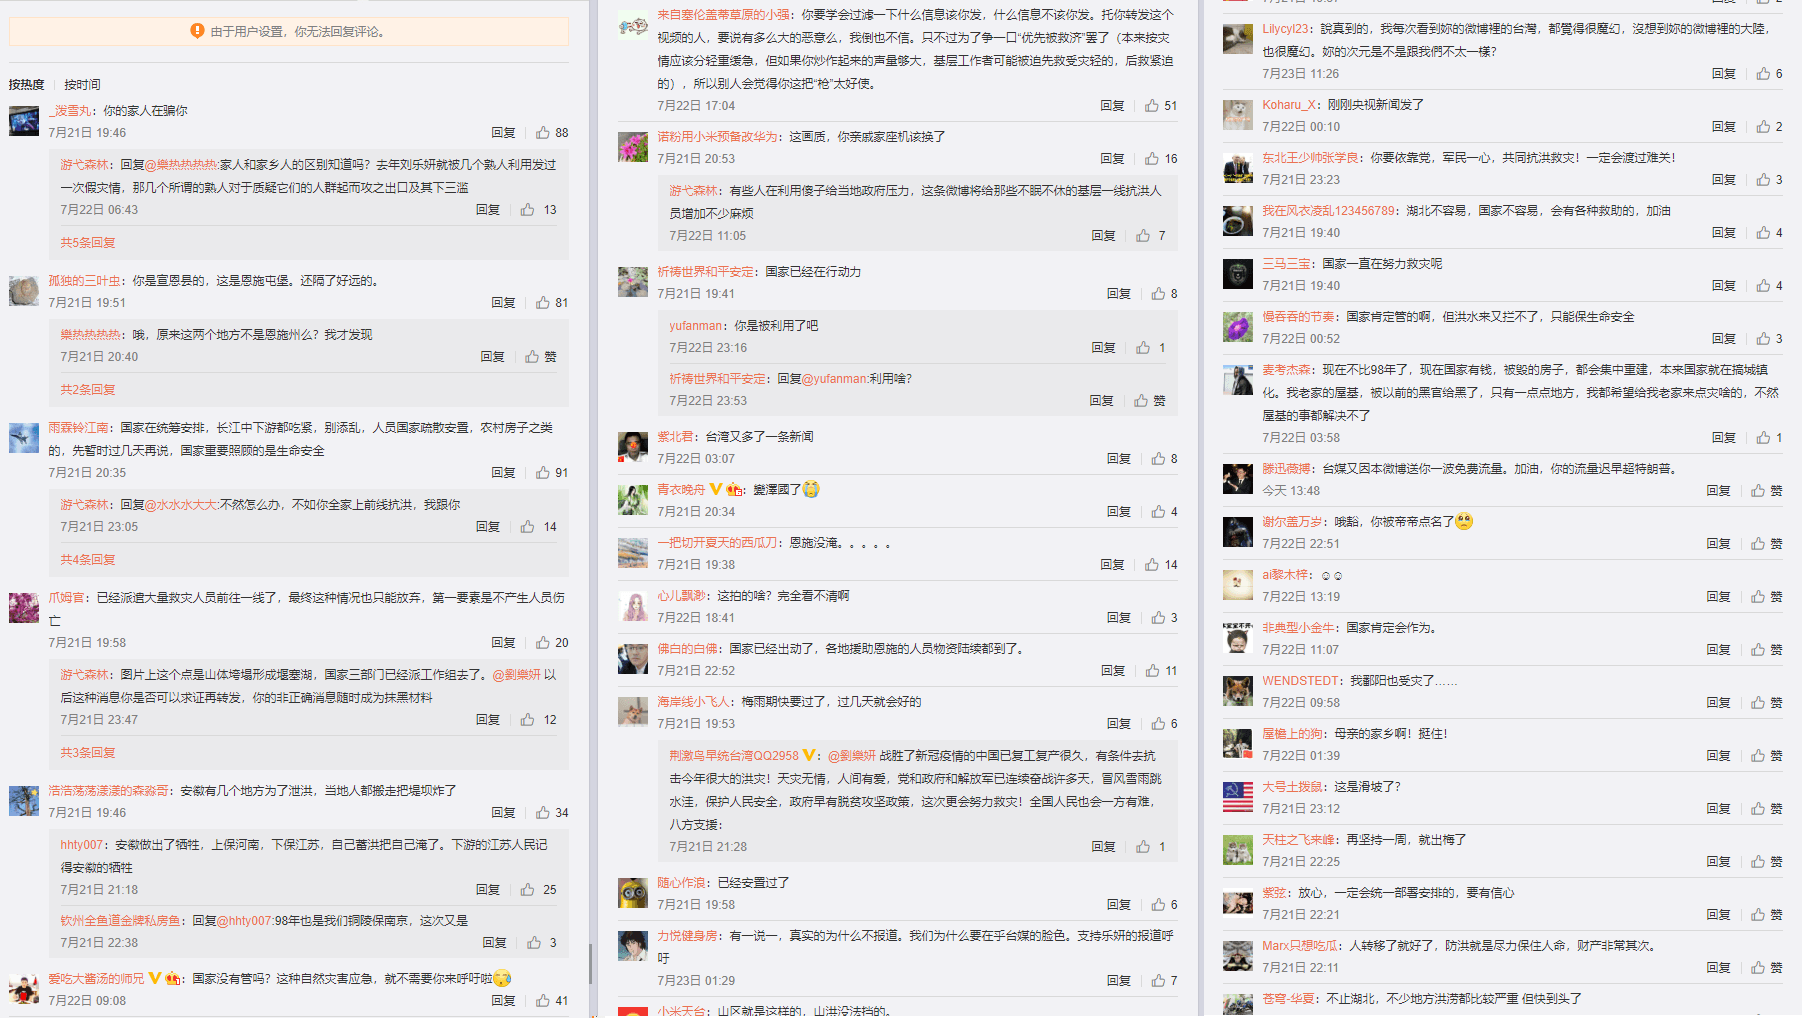The image size is (1802, 1018).
Task: Reply to the 心儿飘渺 comment
Action: click(x=1118, y=617)
